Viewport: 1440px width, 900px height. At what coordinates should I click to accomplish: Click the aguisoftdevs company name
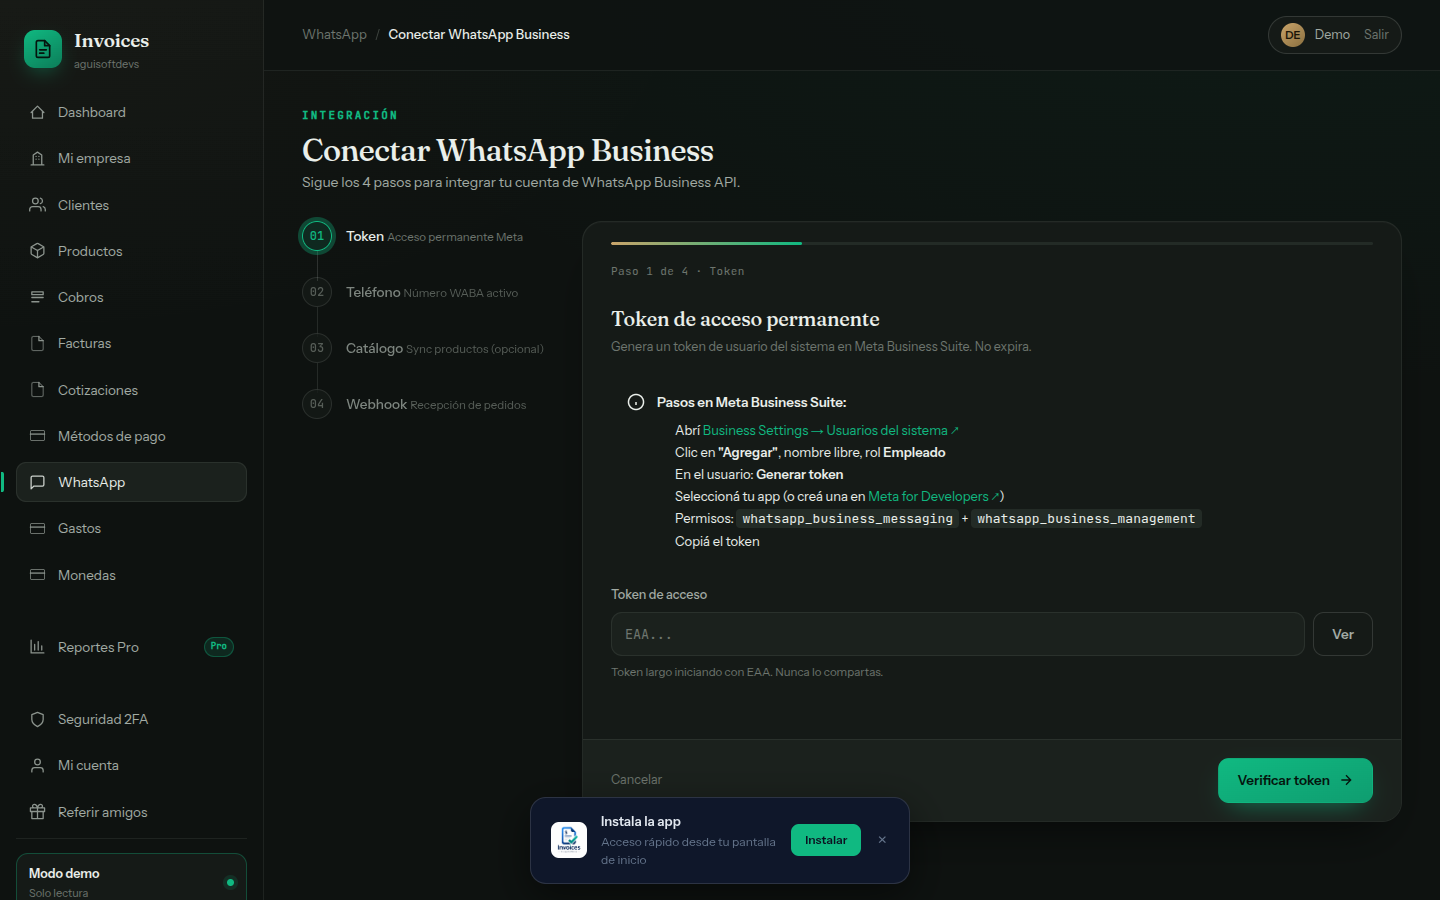(x=106, y=64)
